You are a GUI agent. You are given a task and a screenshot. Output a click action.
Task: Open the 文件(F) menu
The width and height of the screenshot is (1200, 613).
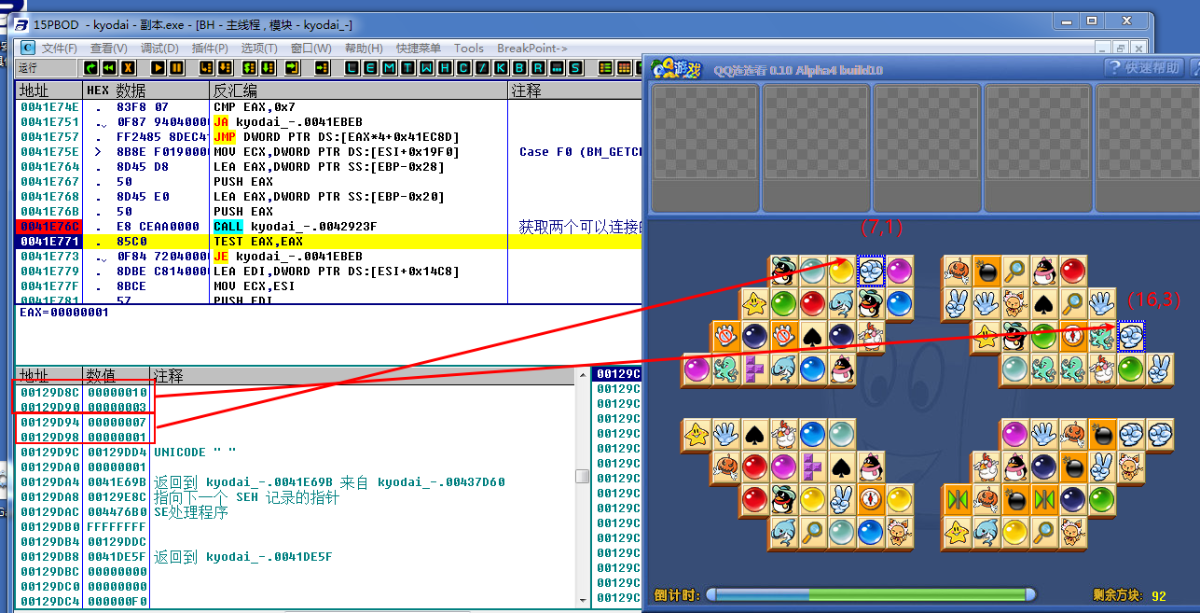pos(59,48)
